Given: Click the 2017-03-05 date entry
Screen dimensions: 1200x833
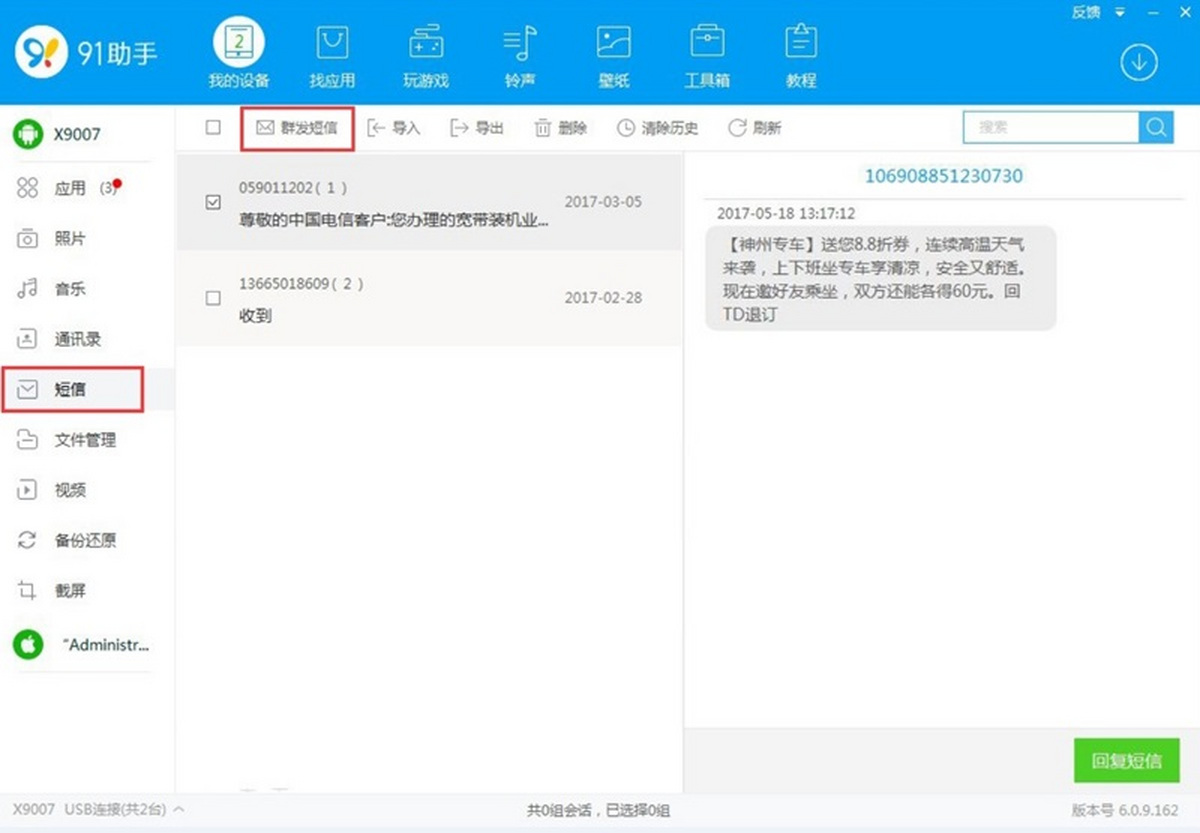Looking at the screenshot, I should [603, 202].
